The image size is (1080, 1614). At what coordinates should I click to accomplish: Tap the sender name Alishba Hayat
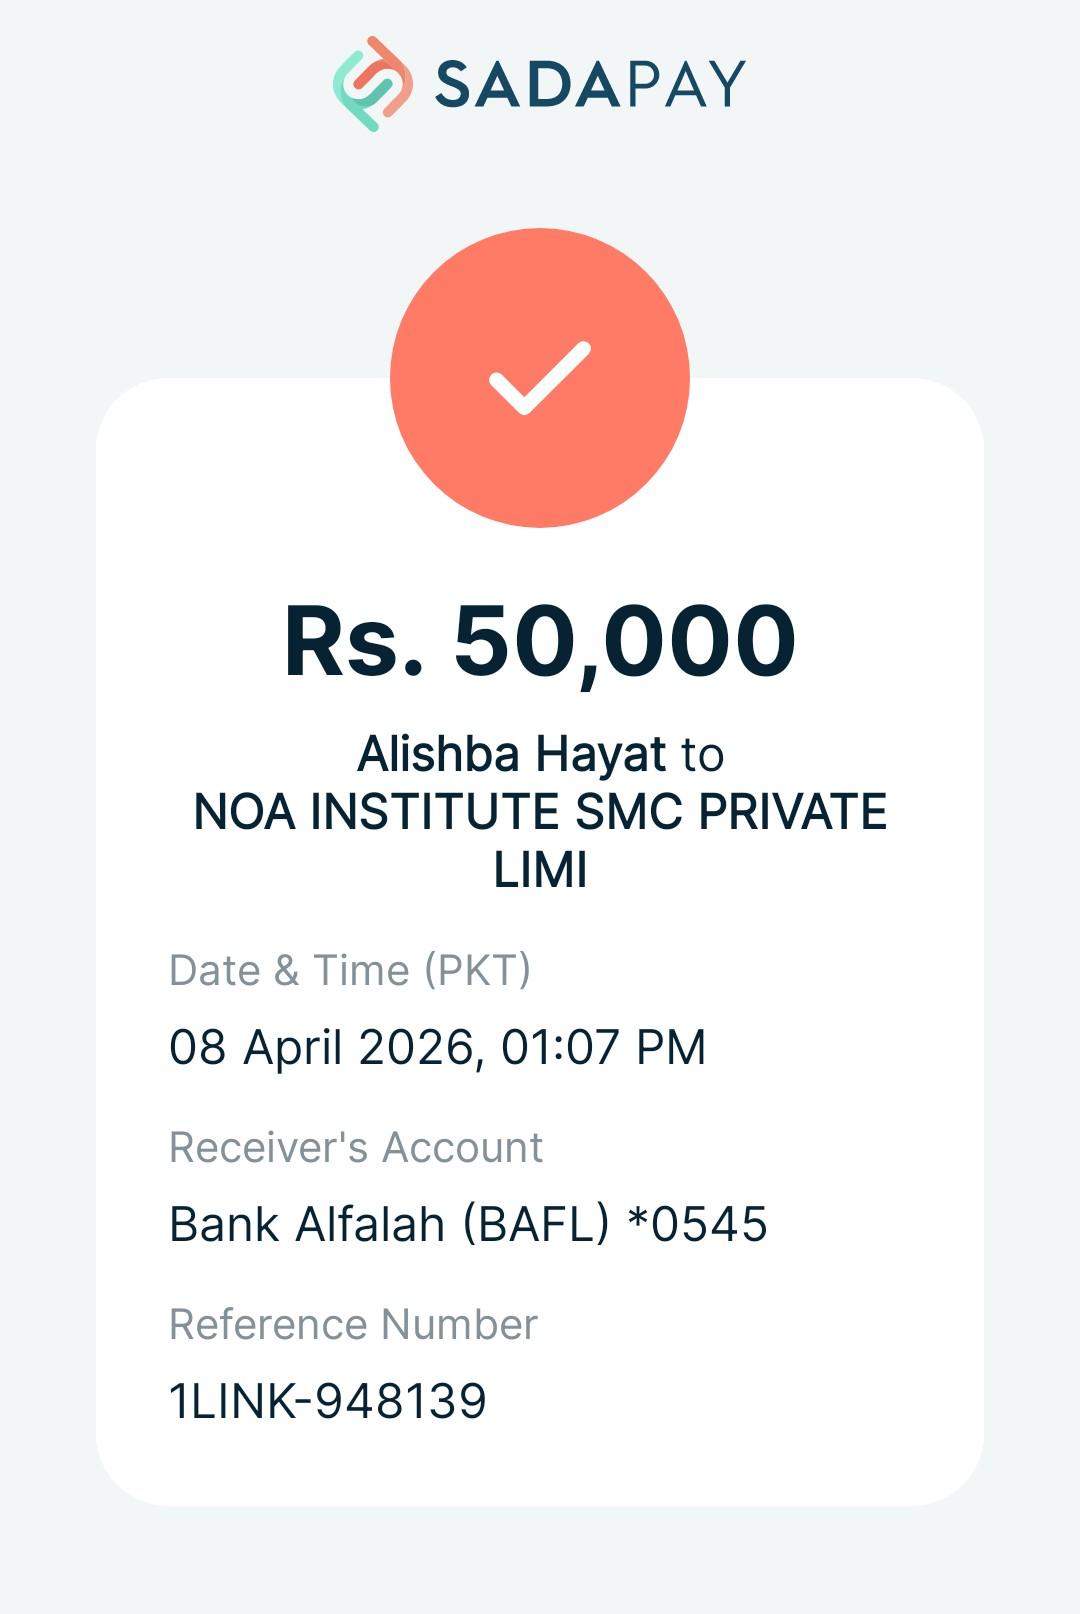click(511, 754)
